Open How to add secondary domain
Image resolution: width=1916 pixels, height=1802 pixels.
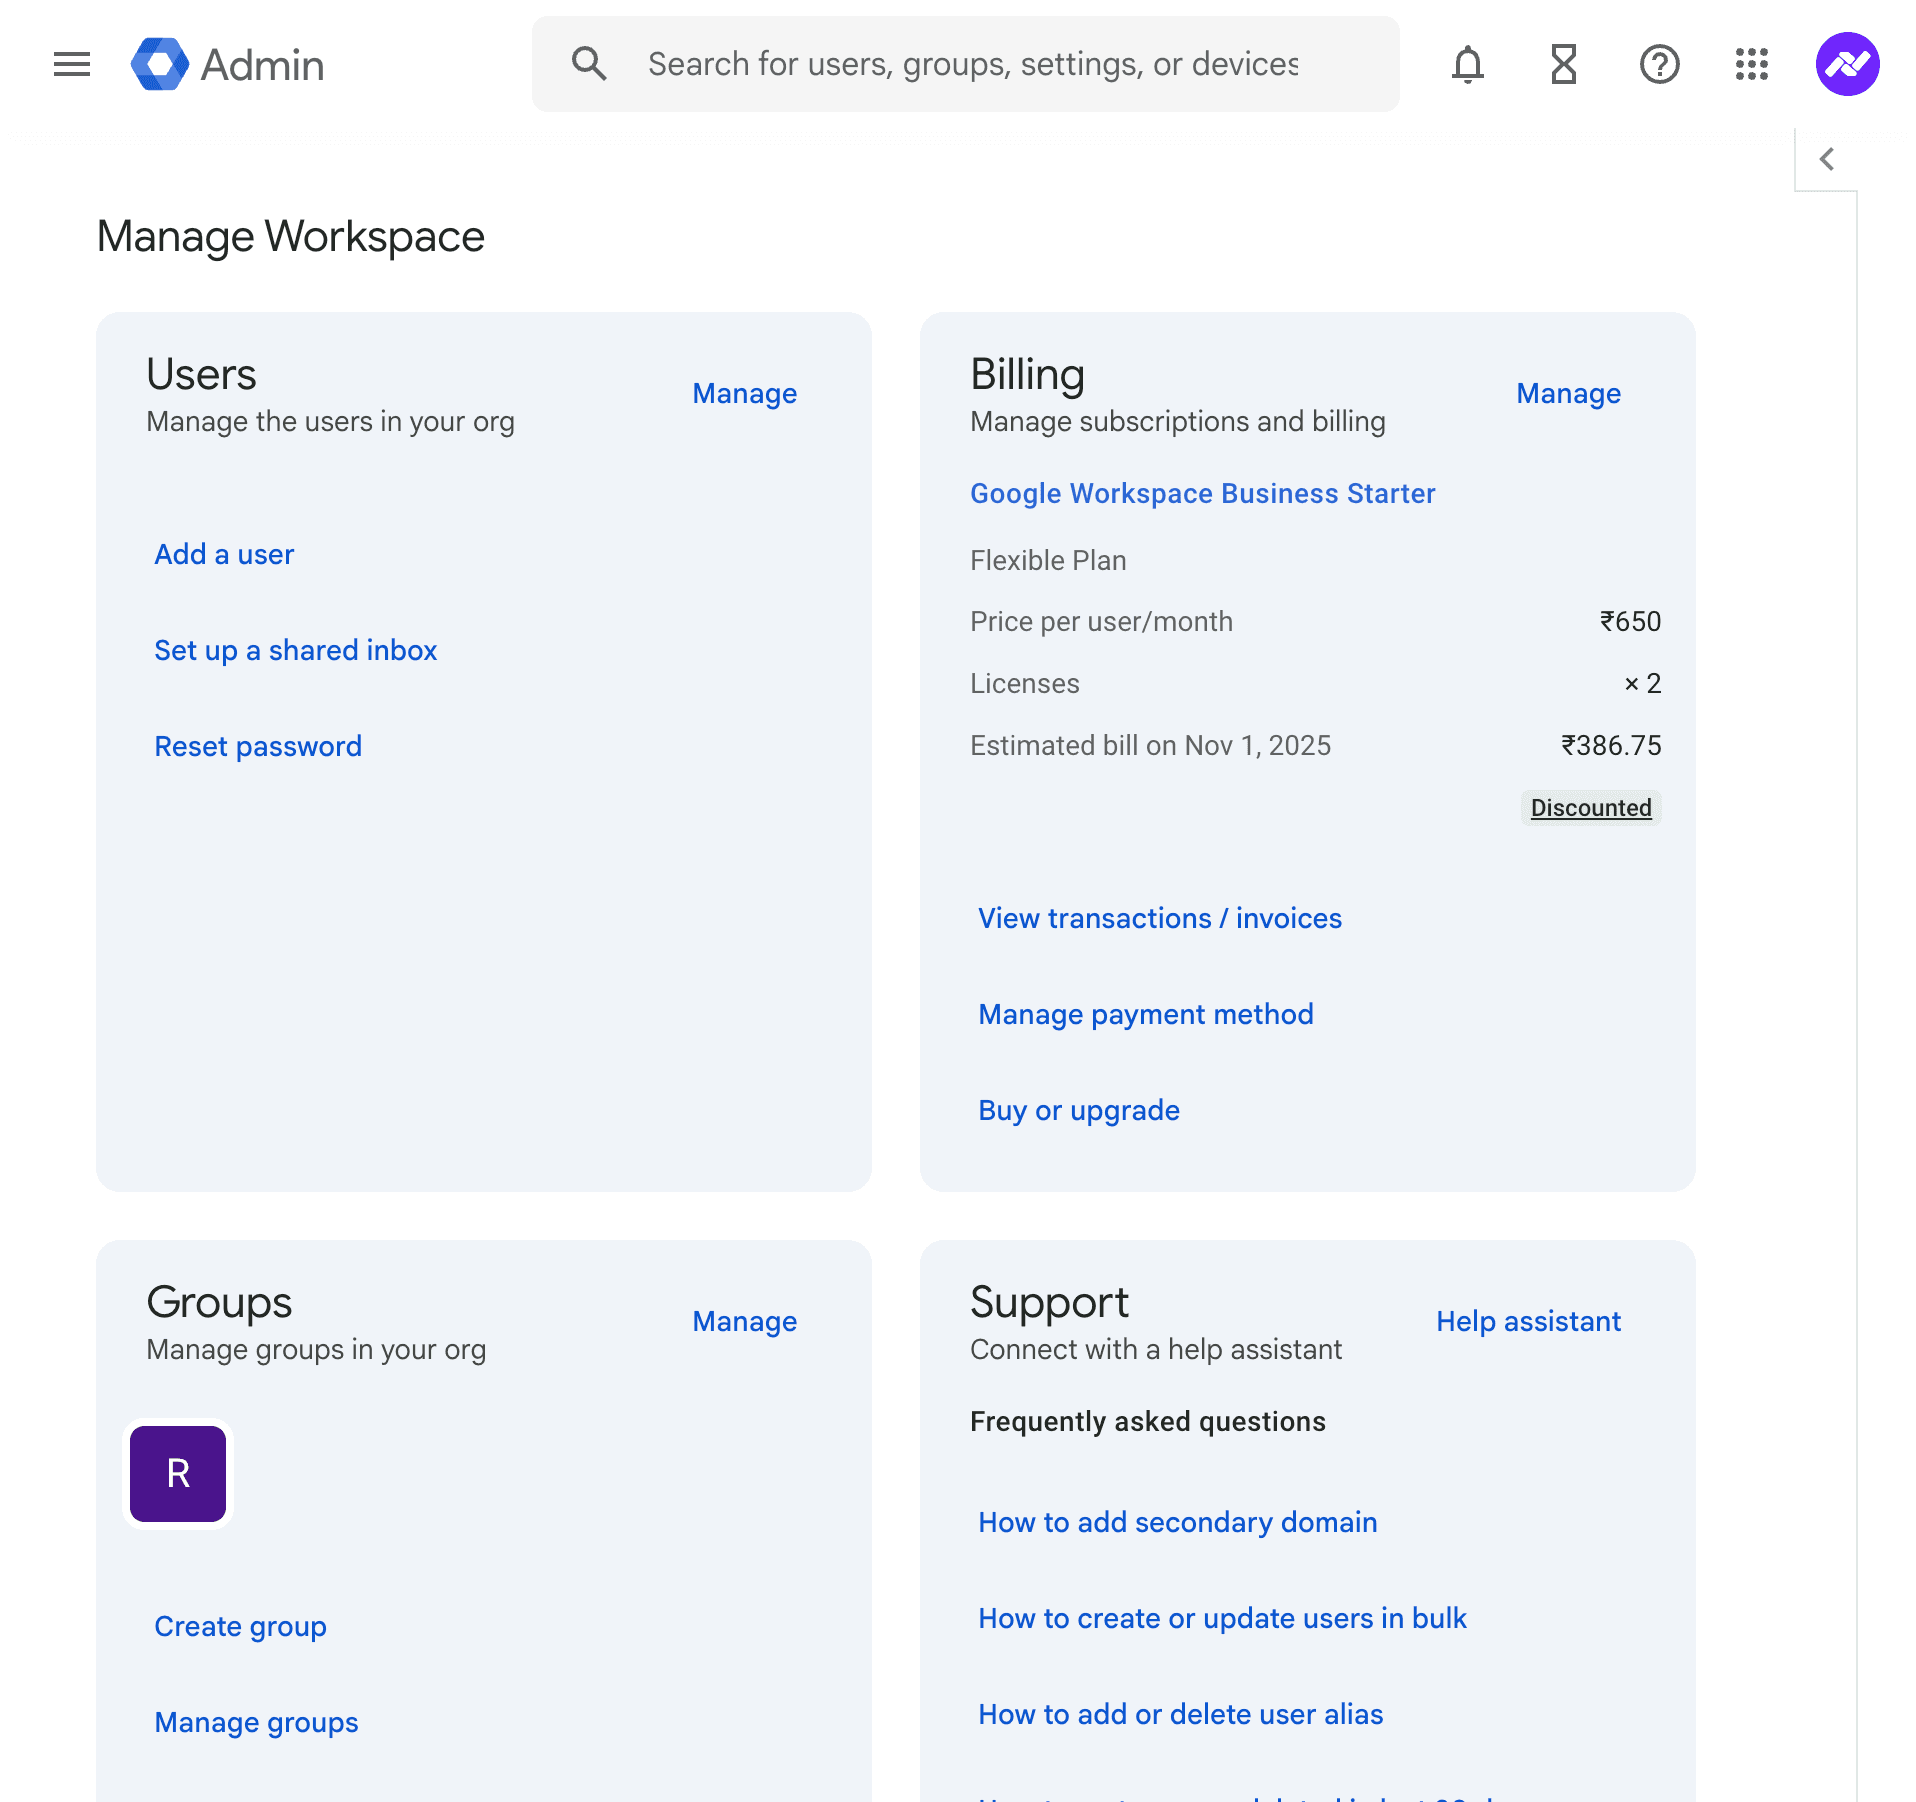pos(1178,1522)
